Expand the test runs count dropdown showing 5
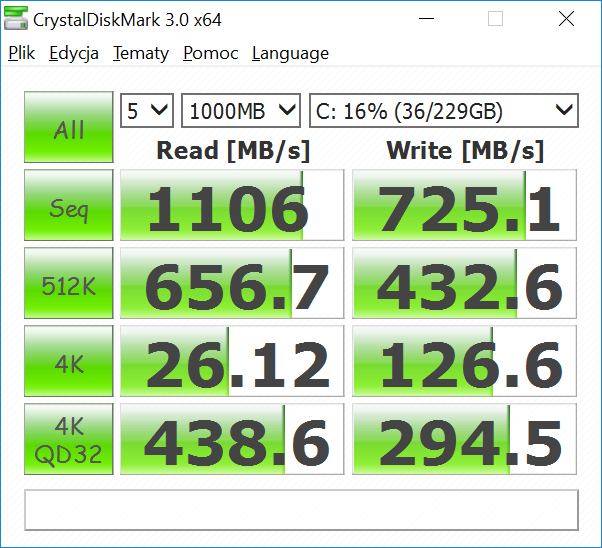 (x=147, y=111)
